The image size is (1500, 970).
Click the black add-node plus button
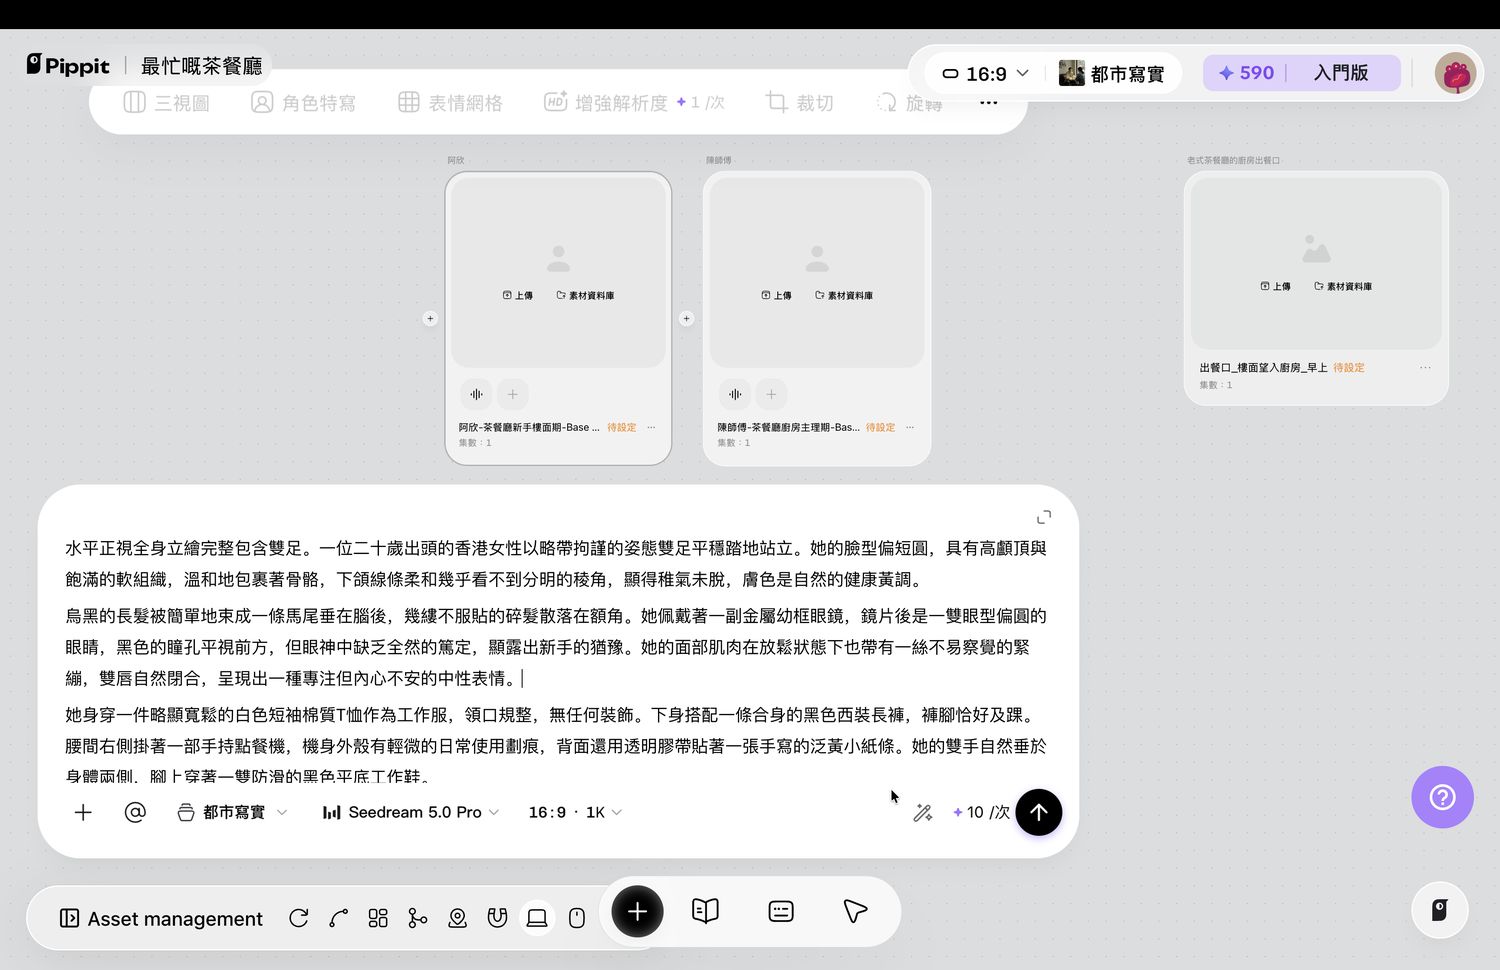[637, 911]
